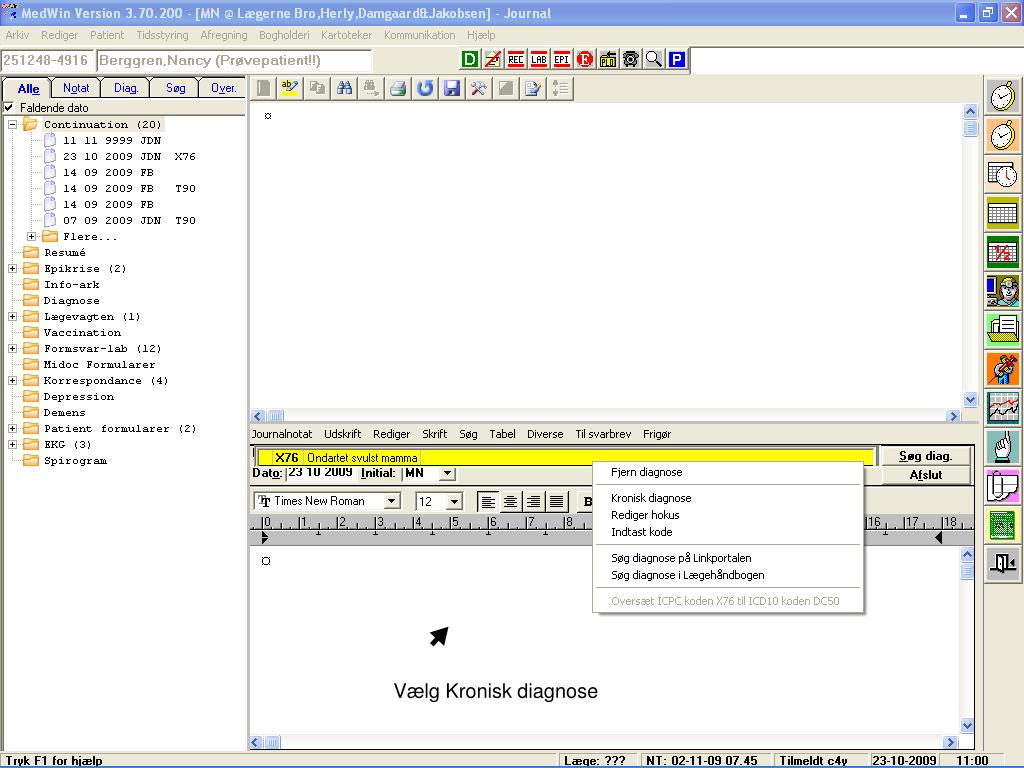Save with the floppy disk icon
Viewport: 1024px width, 768px height.
pyautogui.click(x=452, y=88)
